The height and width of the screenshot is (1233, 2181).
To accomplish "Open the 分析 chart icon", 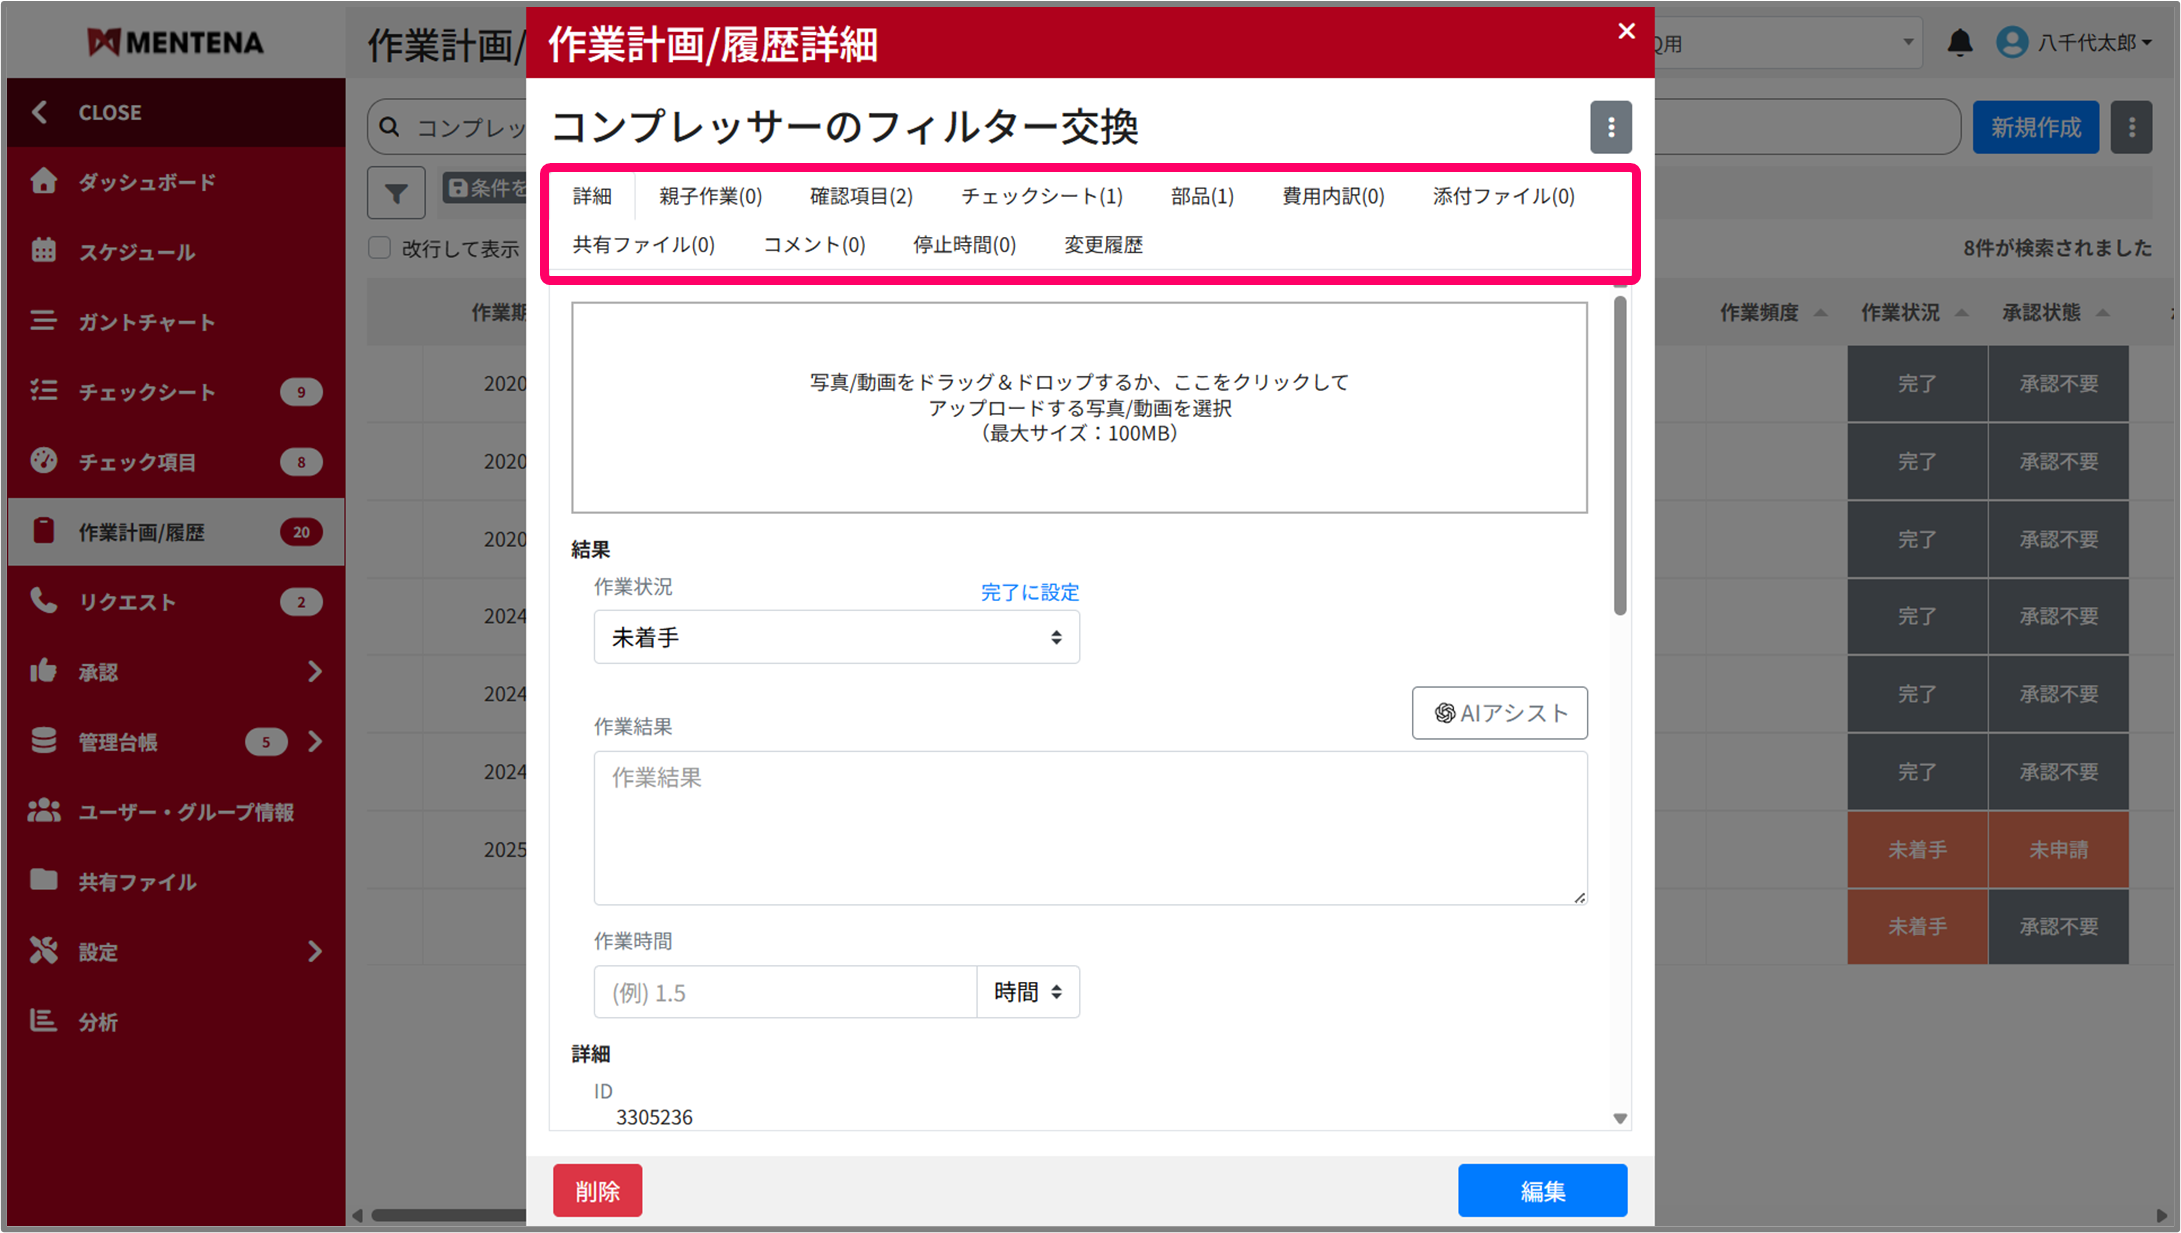I will [43, 1021].
